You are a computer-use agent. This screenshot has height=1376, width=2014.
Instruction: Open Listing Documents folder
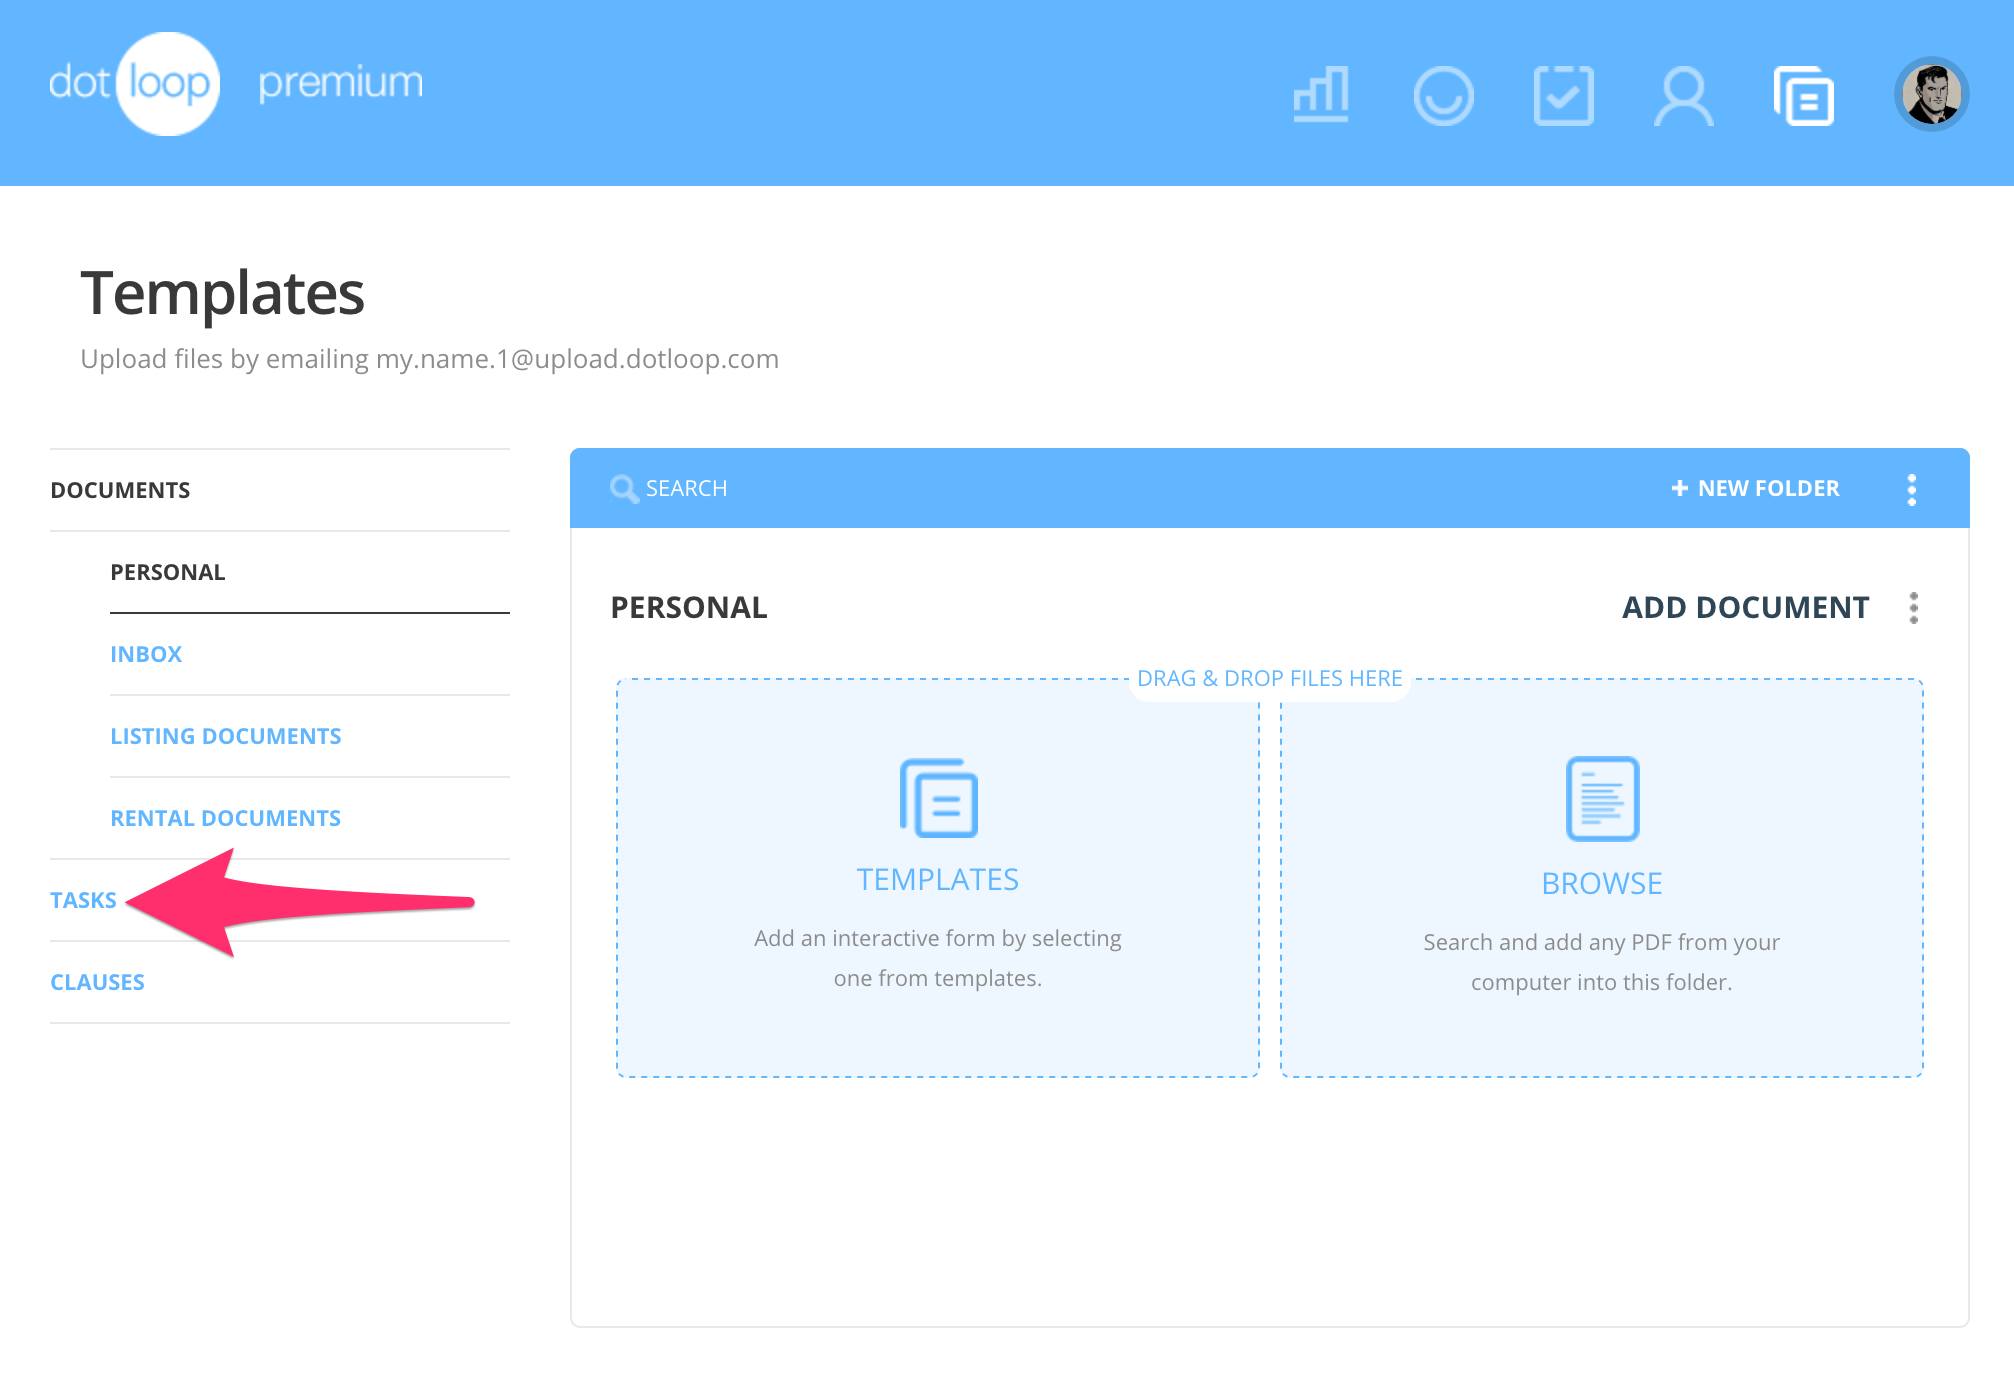coord(226,736)
